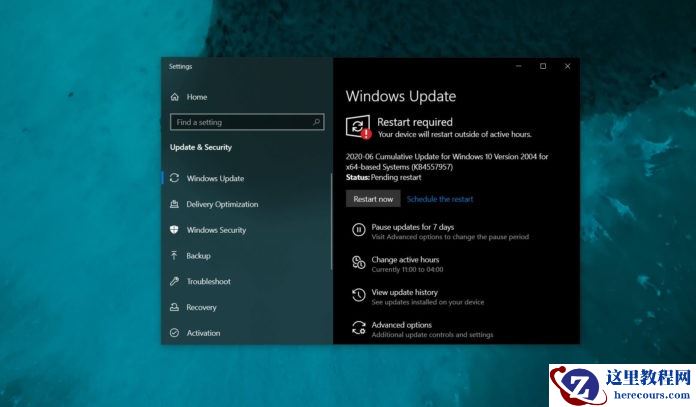This screenshot has height=407, width=696.
Task: Click the search magnifier icon in Find a setting
Action: [x=316, y=122]
